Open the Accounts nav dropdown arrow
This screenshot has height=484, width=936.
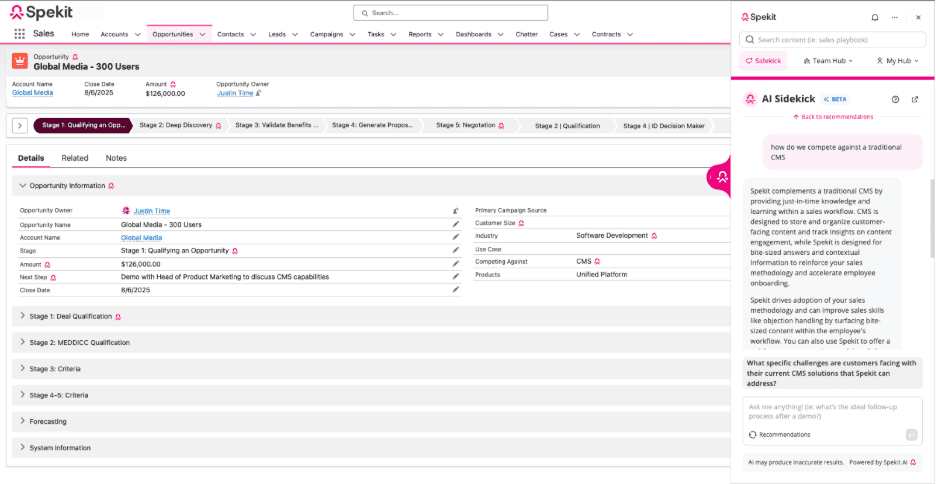coord(138,35)
